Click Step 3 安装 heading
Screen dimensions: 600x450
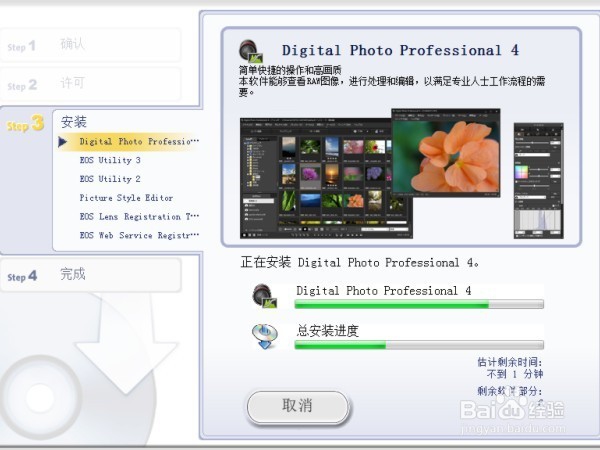pyautogui.click(x=74, y=122)
